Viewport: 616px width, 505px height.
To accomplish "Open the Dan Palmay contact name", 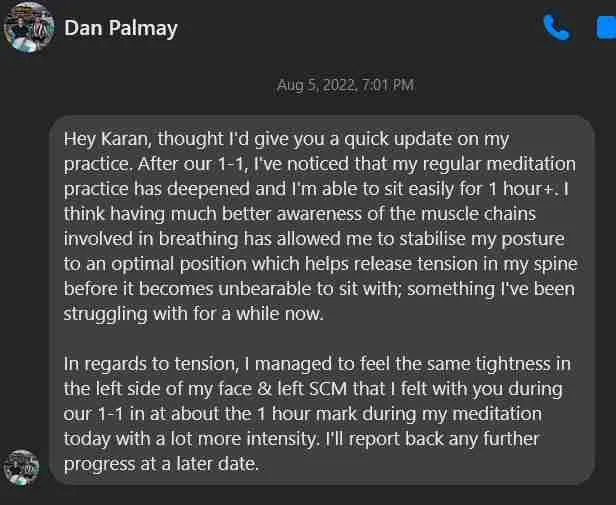I will (x=121, y=28).
